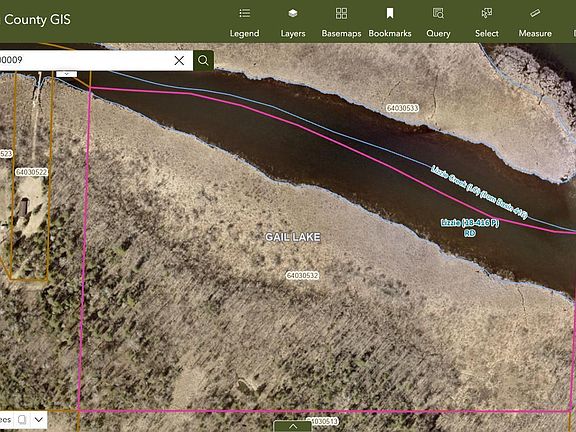Screen dimensions: 576x432
Task: Open the coordinate units dropdown chevron
Action: [39, 420]
